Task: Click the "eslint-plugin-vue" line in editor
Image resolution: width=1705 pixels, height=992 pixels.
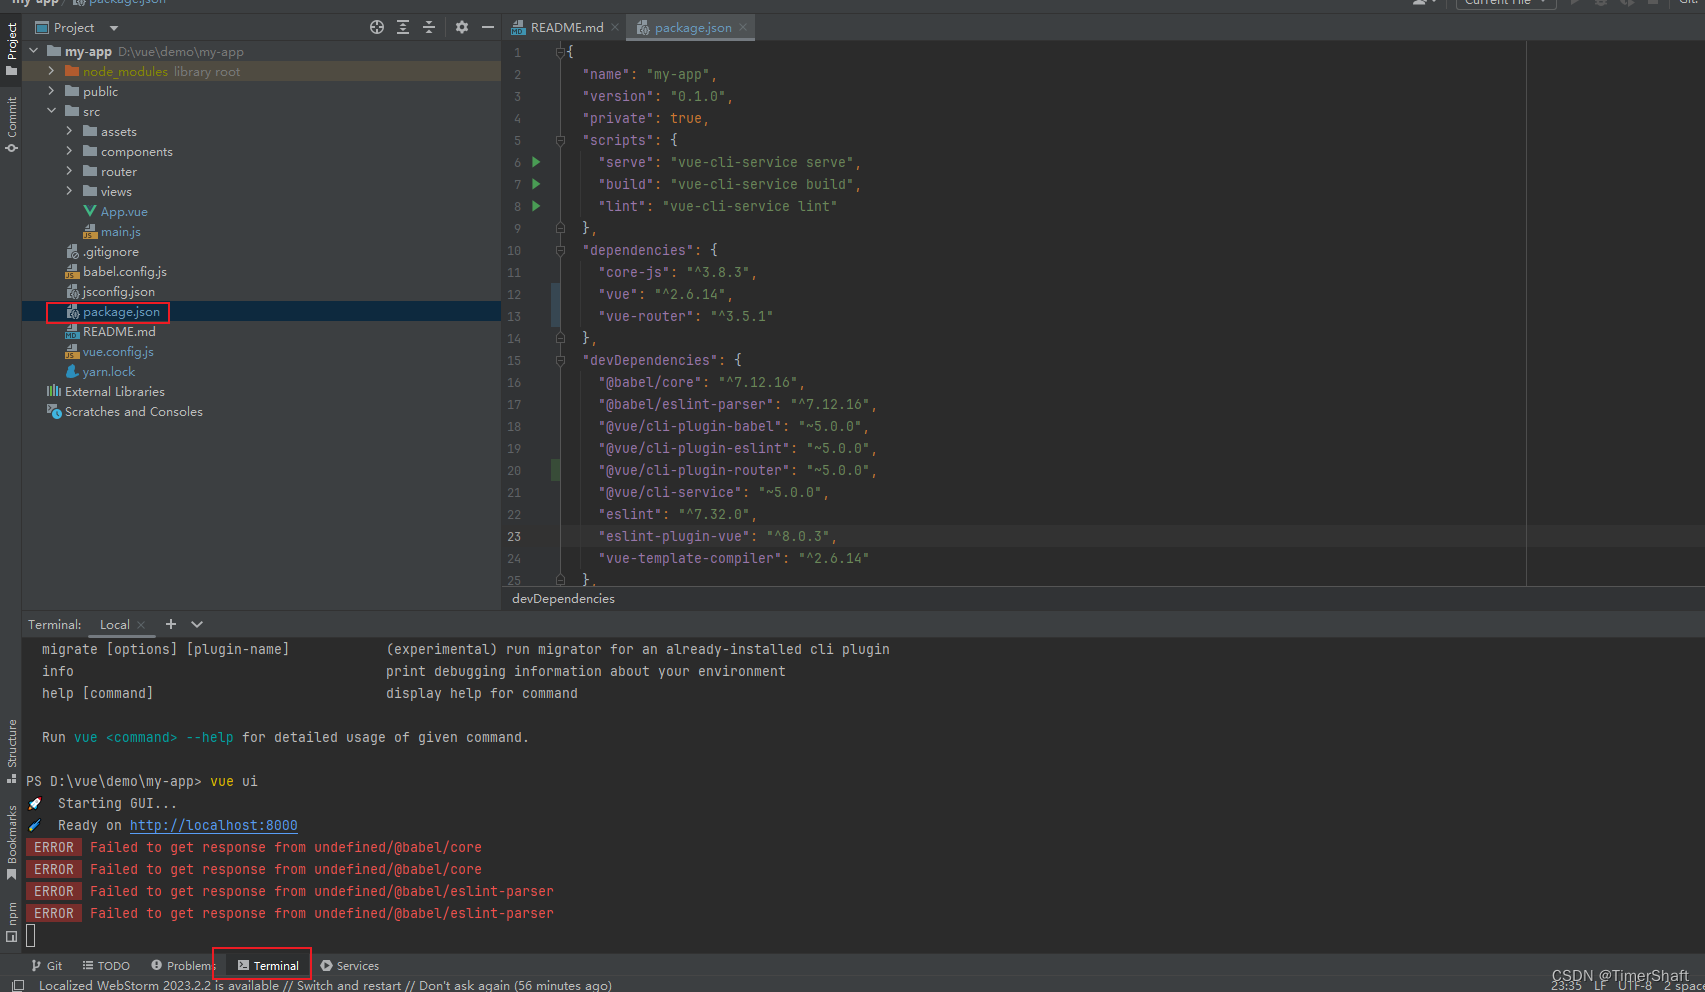Action: tap(717, 536)
